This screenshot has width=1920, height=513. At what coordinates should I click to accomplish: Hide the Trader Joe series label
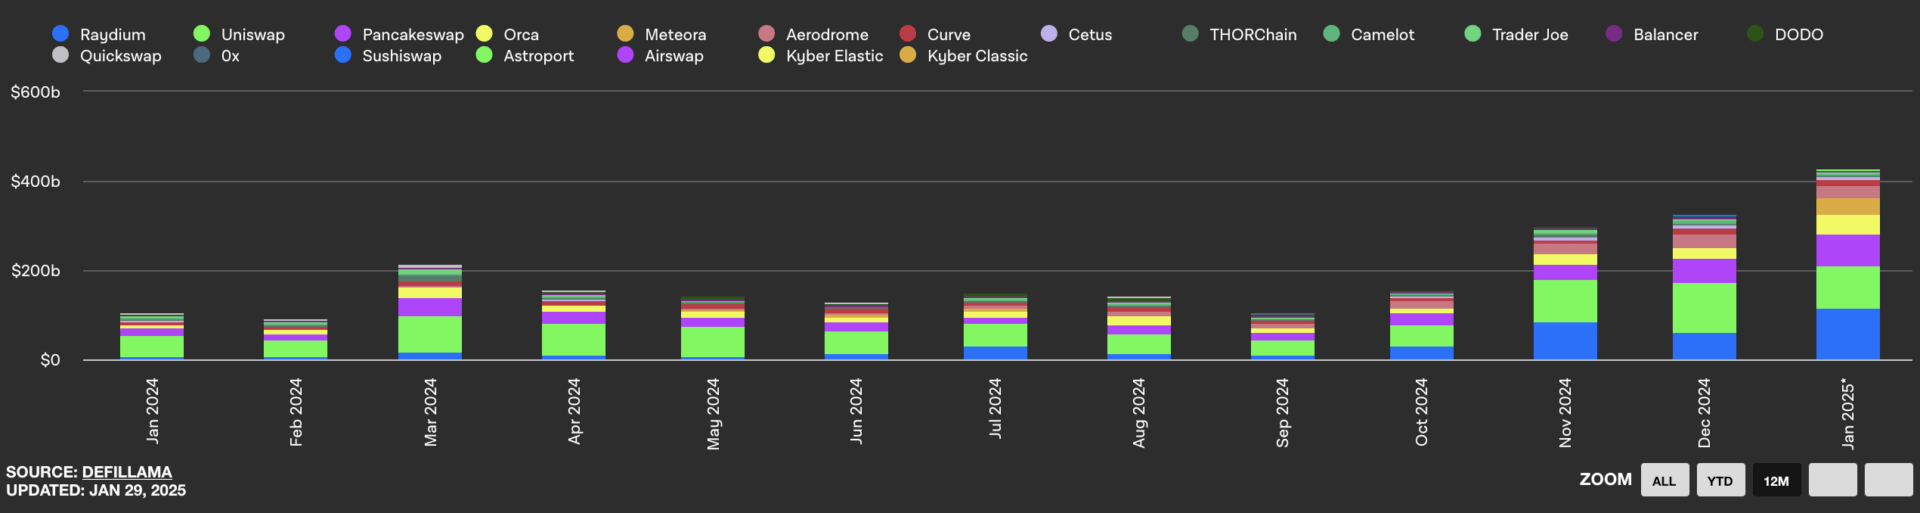1529,34
